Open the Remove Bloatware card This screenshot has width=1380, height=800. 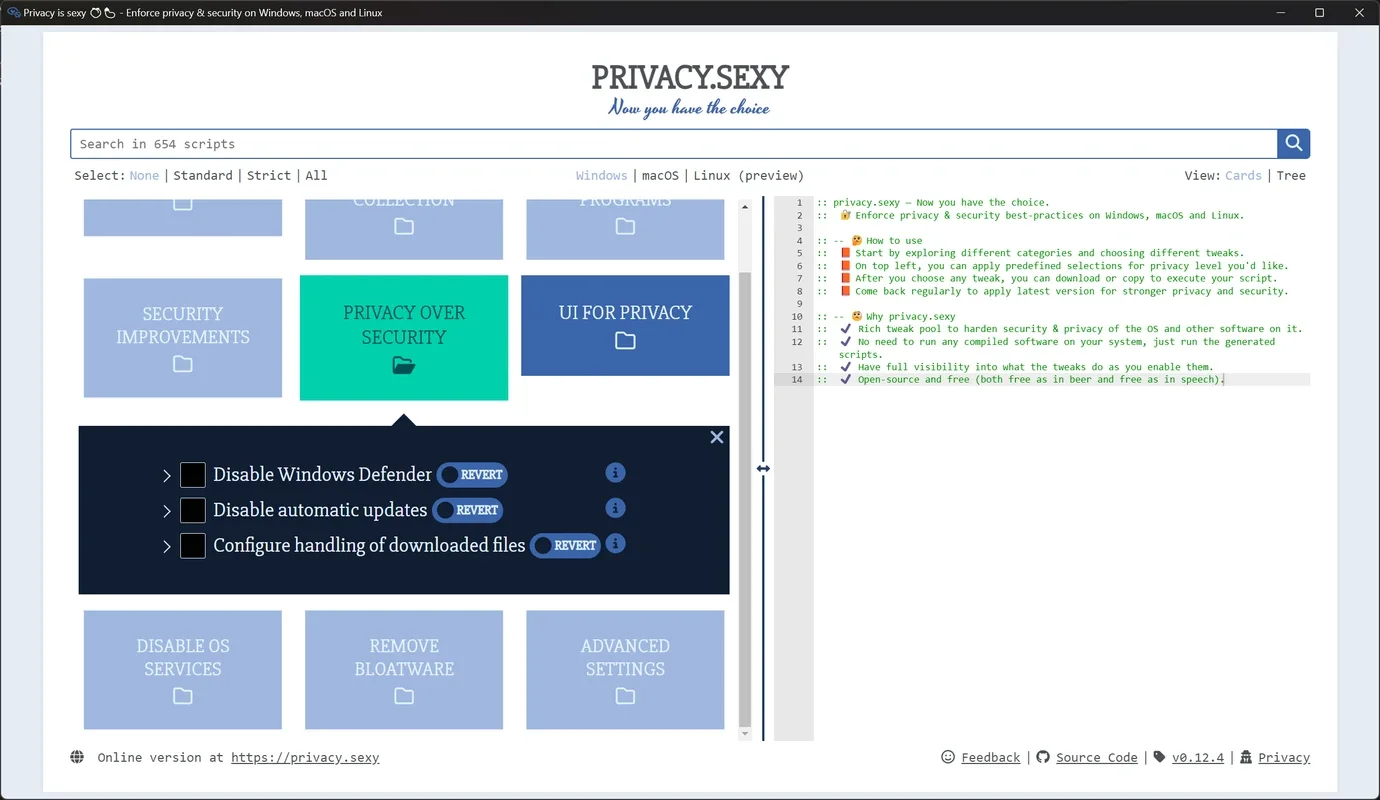[404, 670]
